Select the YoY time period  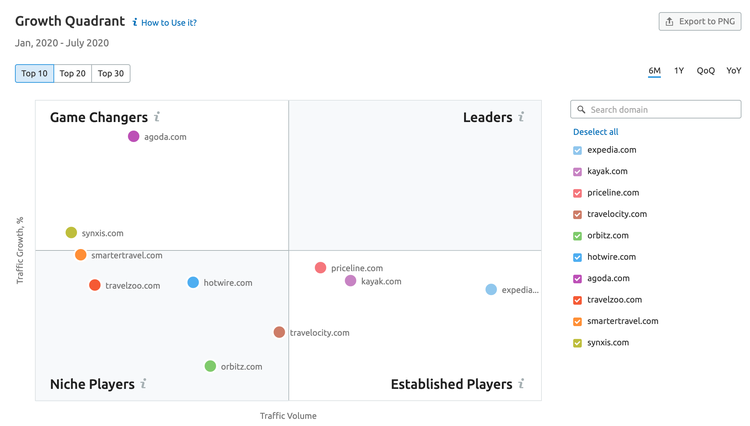734,71
